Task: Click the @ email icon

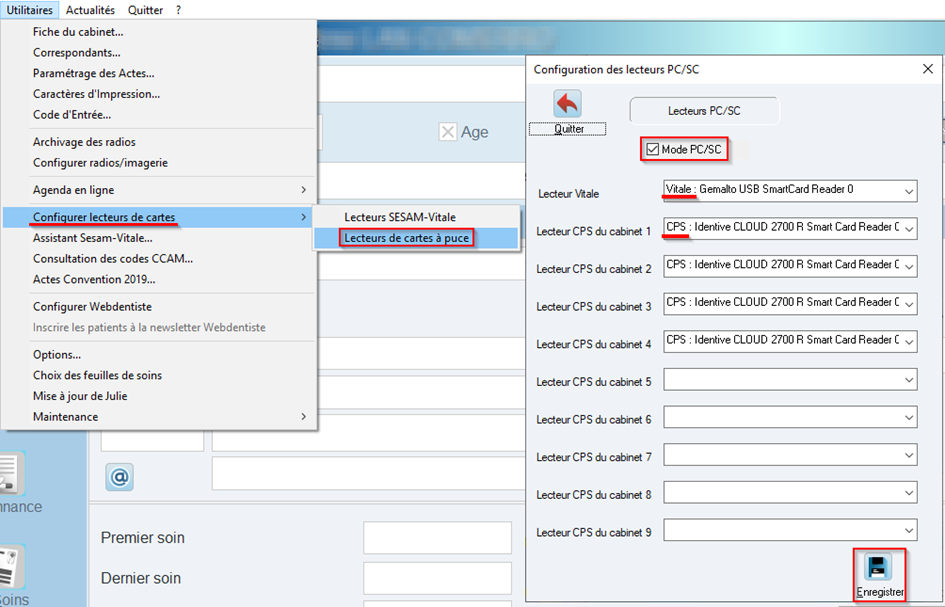Action: click(119, 477)
